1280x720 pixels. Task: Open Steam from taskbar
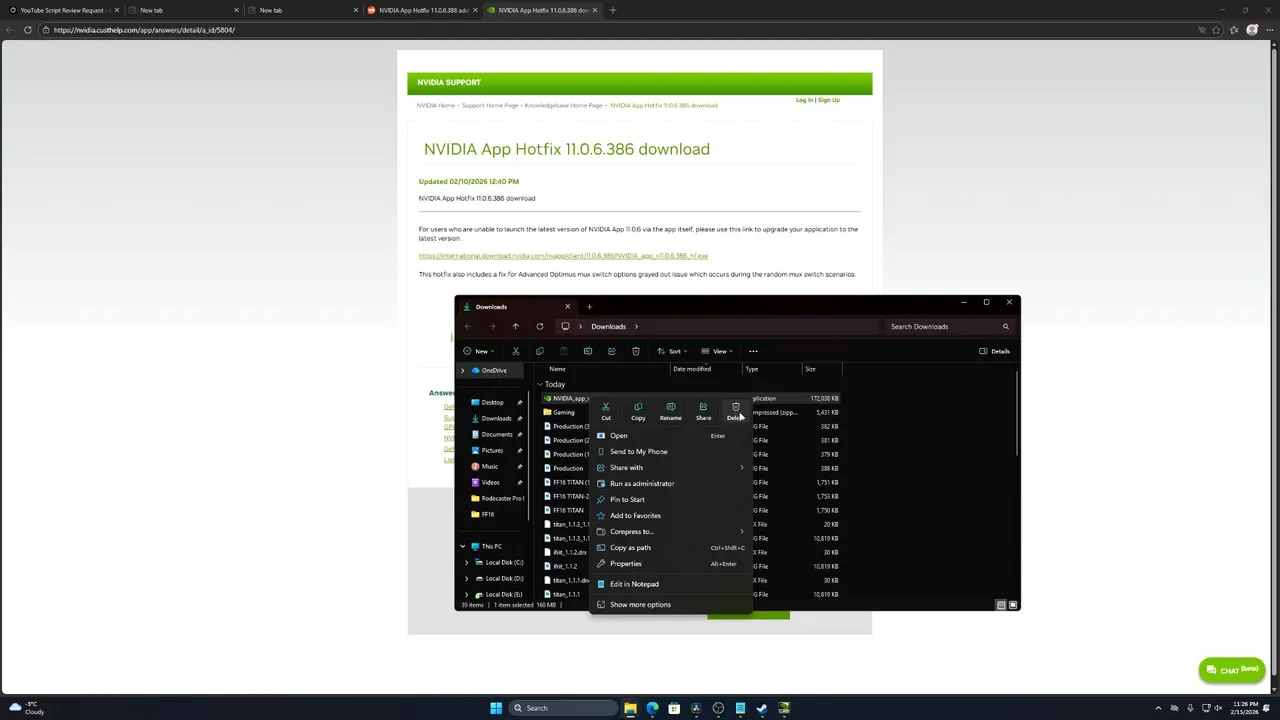[x=762, y=708]
